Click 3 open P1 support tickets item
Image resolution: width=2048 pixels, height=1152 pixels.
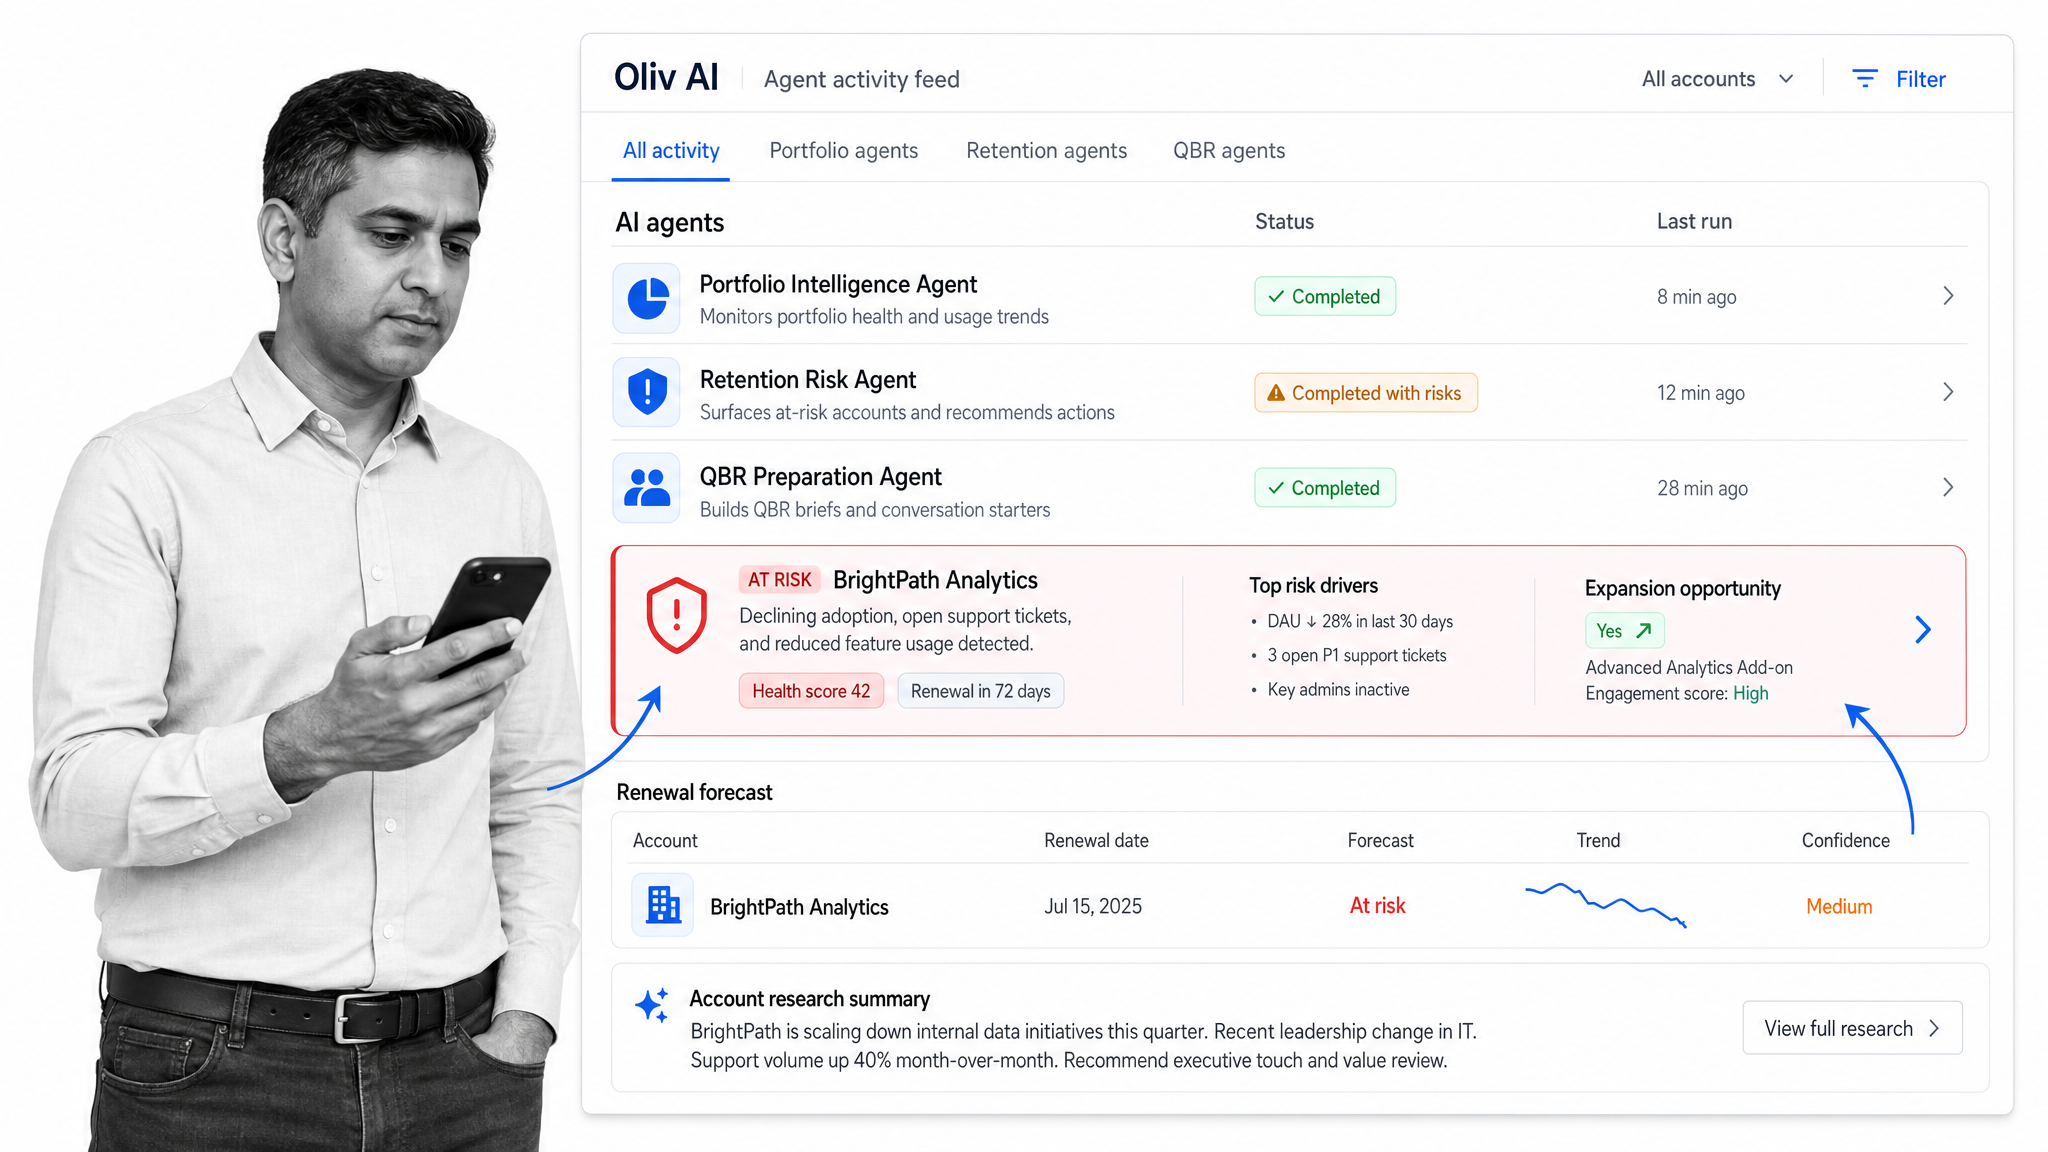pos(1357,655)
